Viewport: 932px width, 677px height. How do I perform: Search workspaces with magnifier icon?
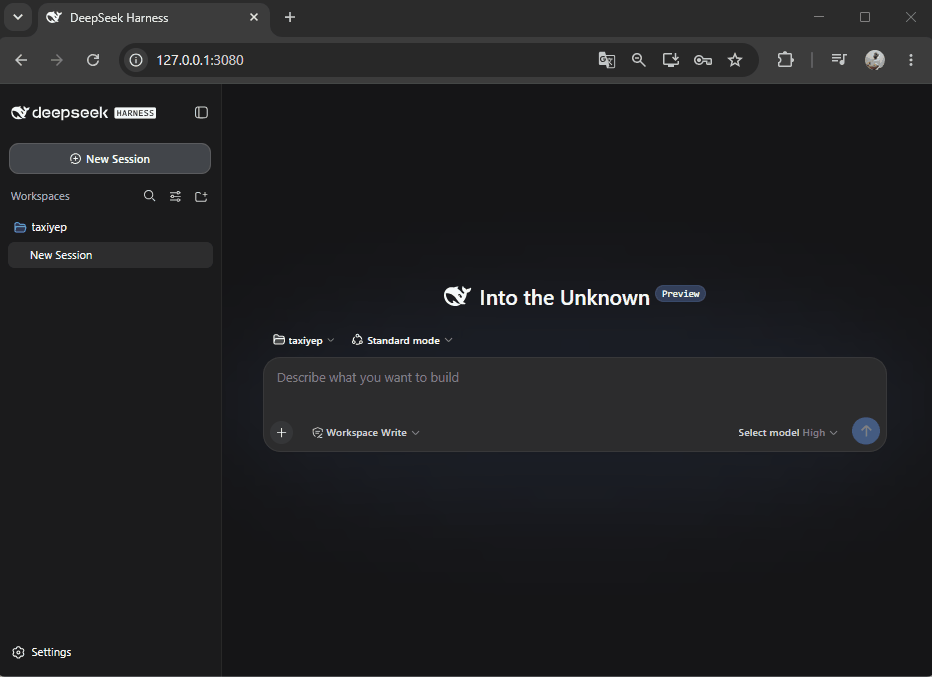click(149, 196)
